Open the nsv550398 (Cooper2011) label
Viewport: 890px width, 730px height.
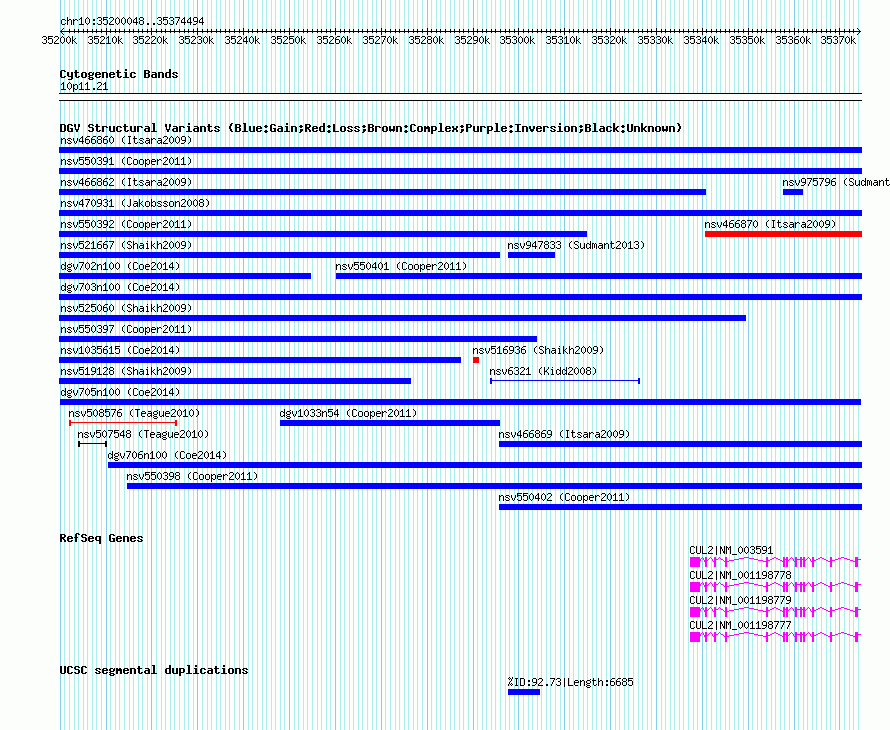pyautogui.click(x=192, y=476)
